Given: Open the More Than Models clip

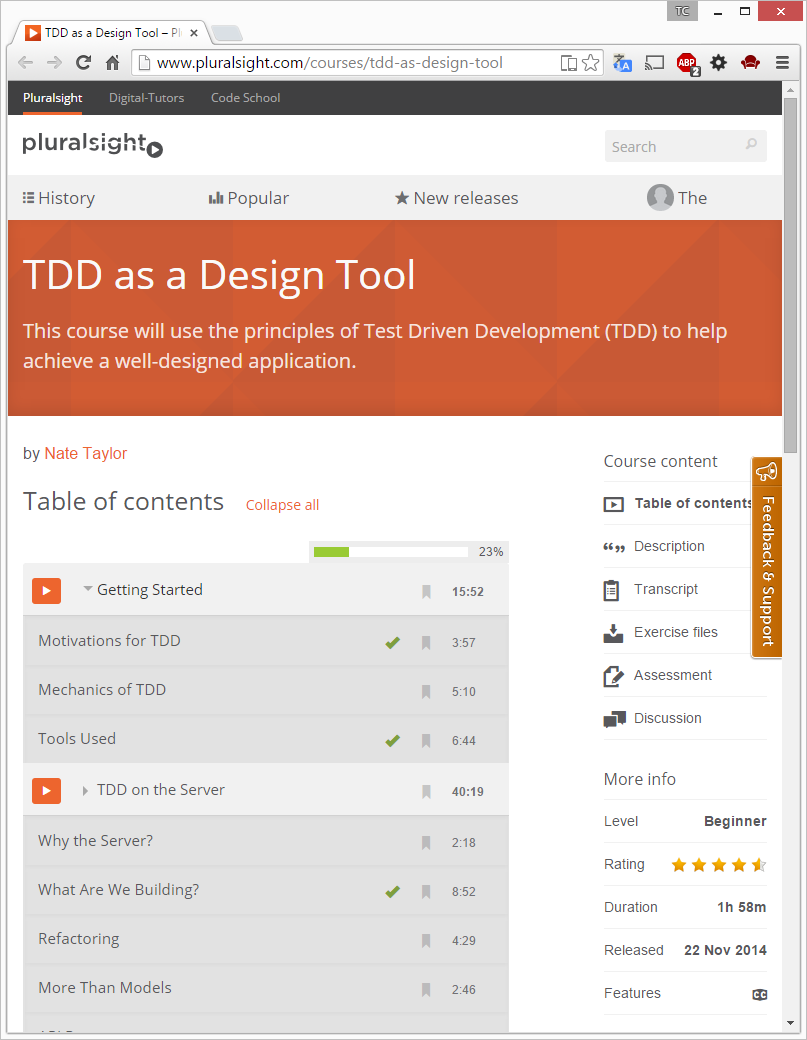Looking at the screenshot, I should tap(105, 988).
